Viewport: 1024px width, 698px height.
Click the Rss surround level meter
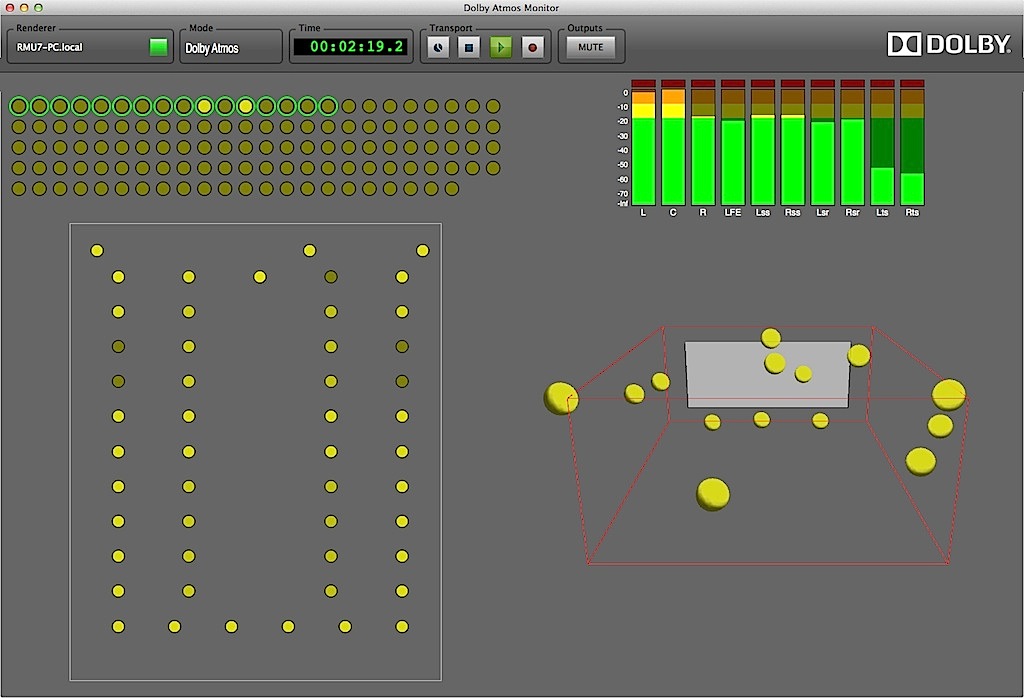[x=793, y=142]
